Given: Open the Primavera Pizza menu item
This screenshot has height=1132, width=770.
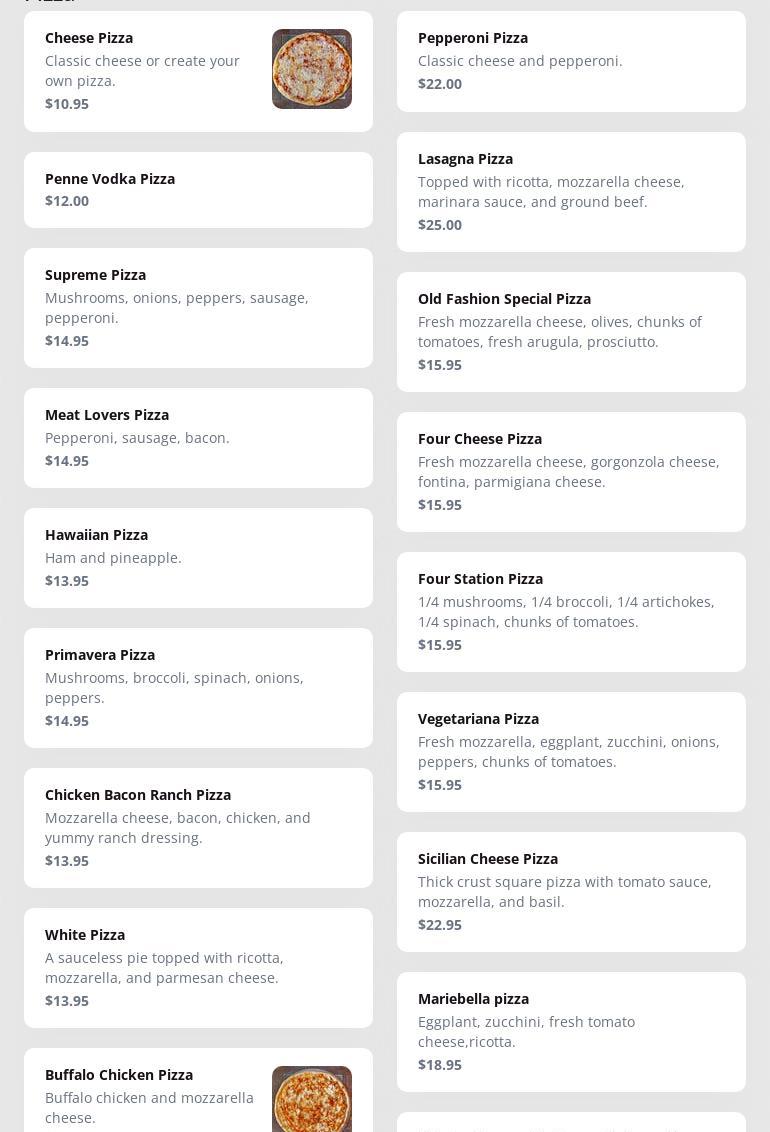Looking at the screenshot, I should 198,687.
